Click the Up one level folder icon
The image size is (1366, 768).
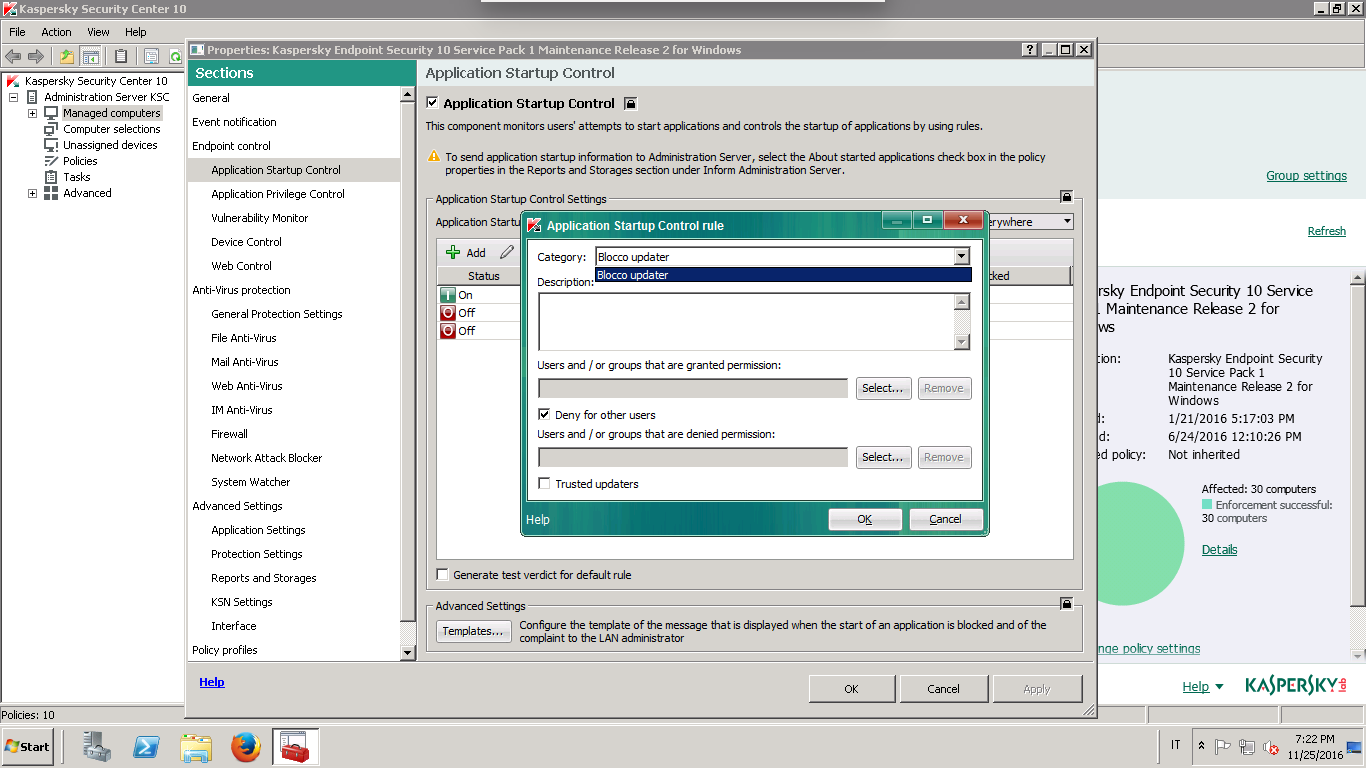click(x=66, y=56)
